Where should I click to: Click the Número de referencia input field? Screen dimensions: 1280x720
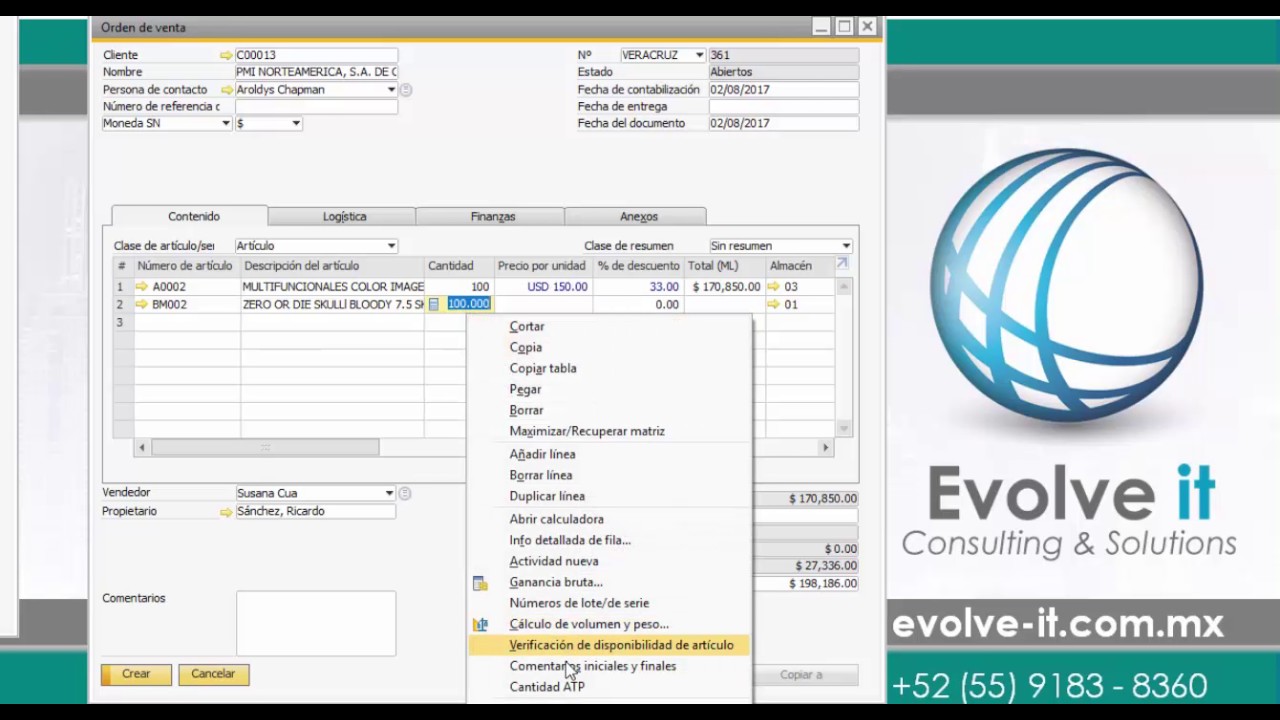[x=316, y=106]
